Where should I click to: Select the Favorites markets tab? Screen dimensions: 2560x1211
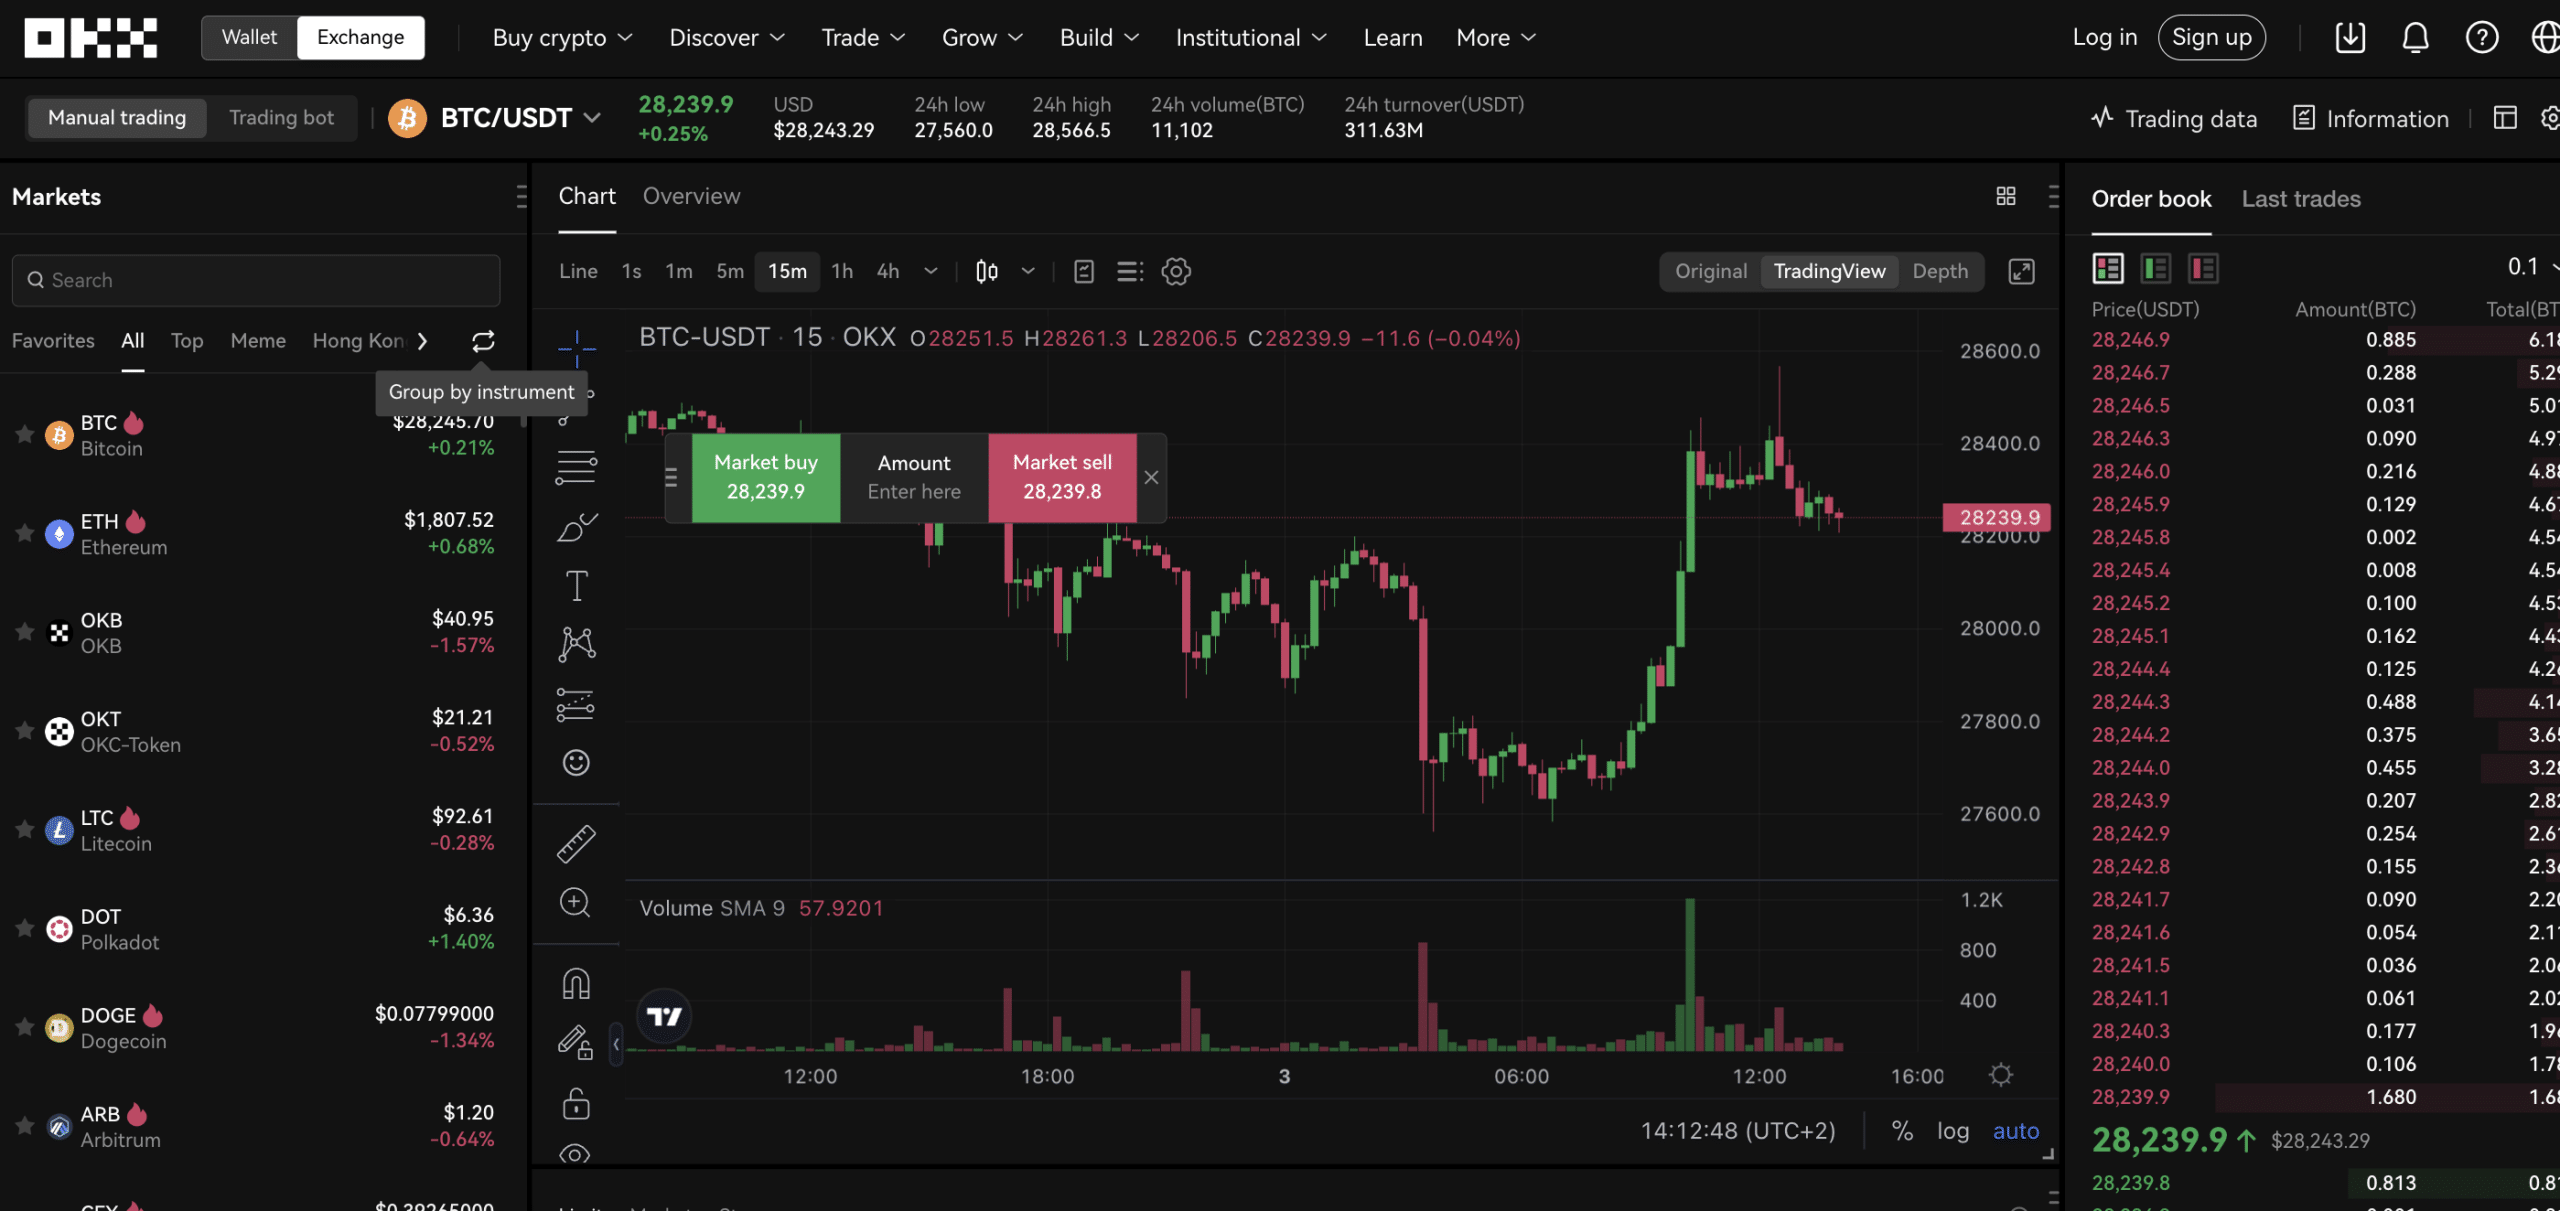pyautogui.click(x=53, y=341)
